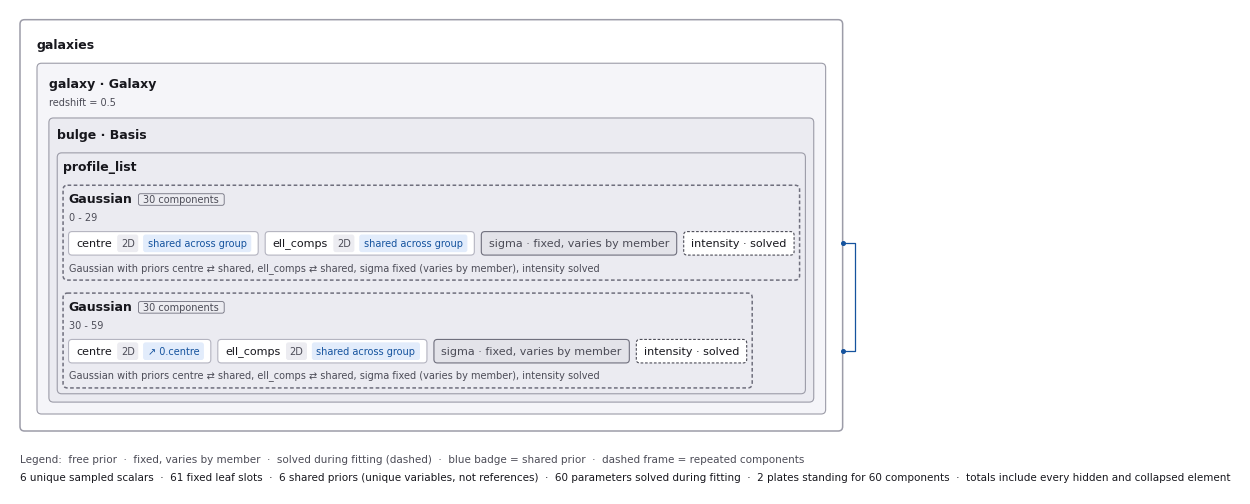Click lower dot of connector line
1250x504 pixels.
[x=843, y=351]
